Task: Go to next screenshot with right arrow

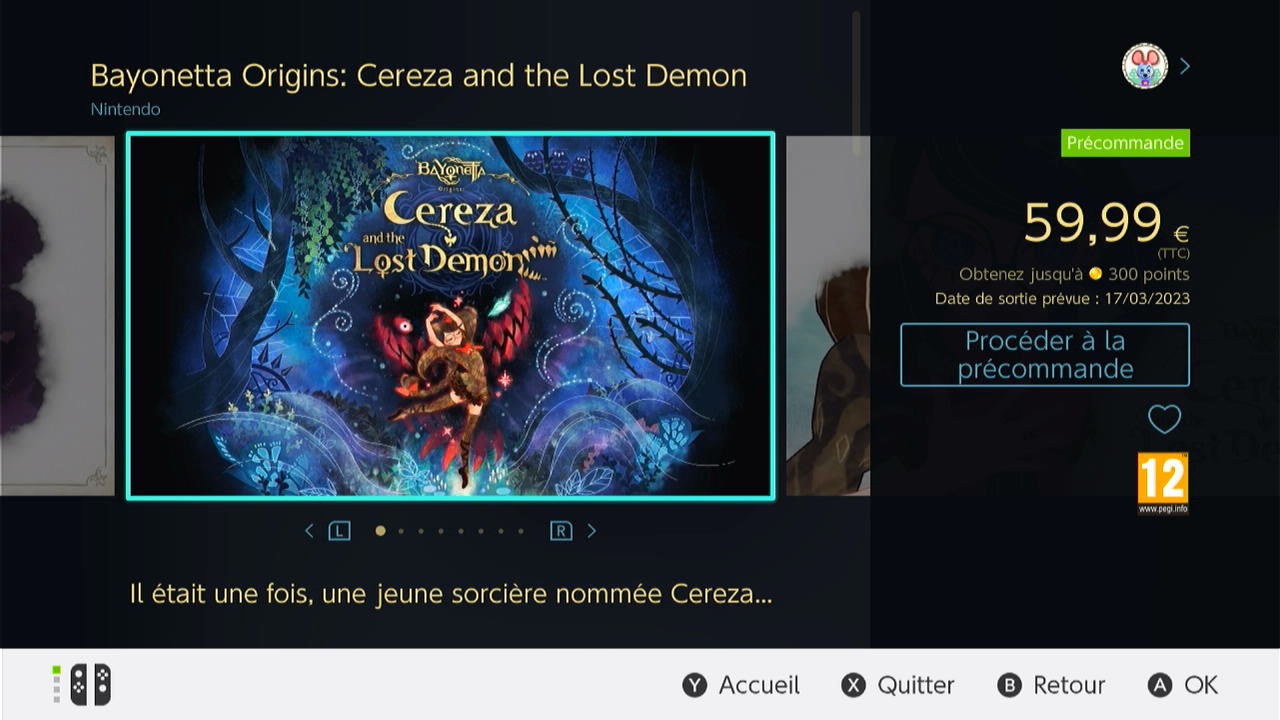Action: pyautogui.click(x=591, y=531)
